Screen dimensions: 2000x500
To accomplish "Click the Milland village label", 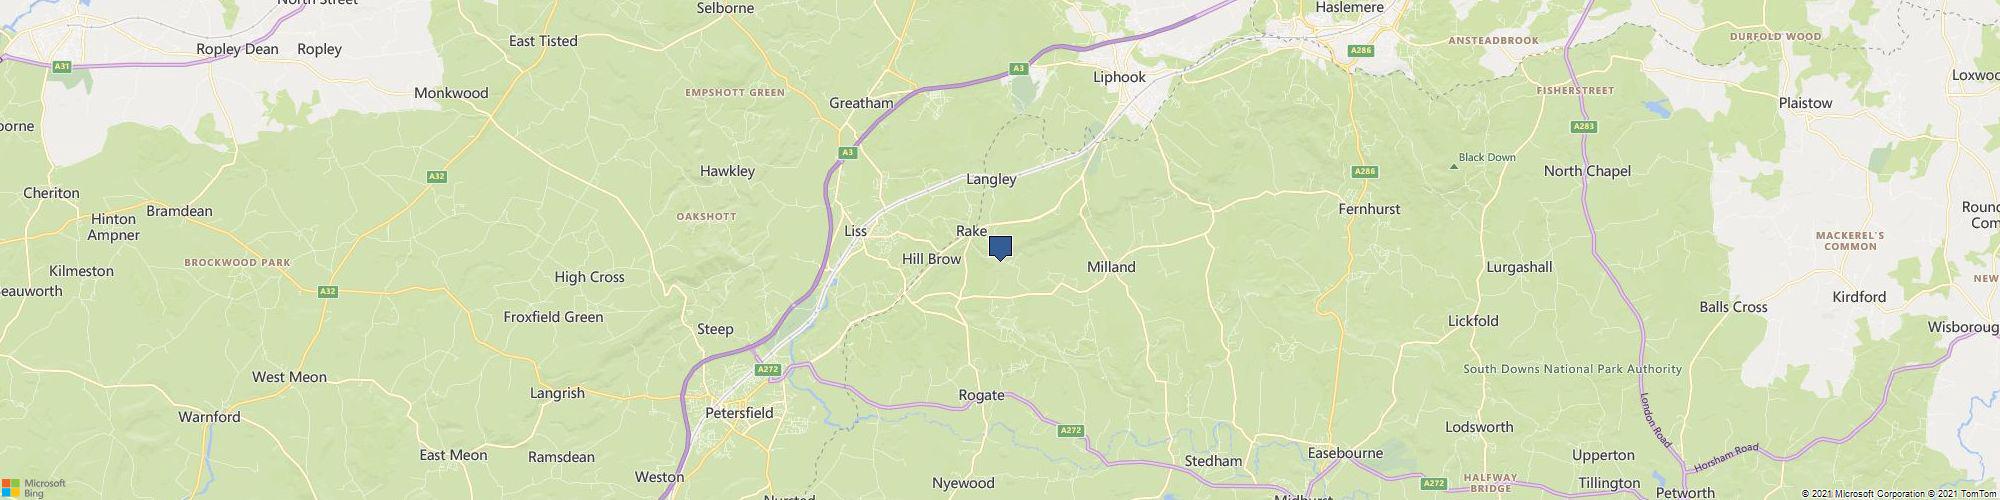I will tap(1111, 267).
